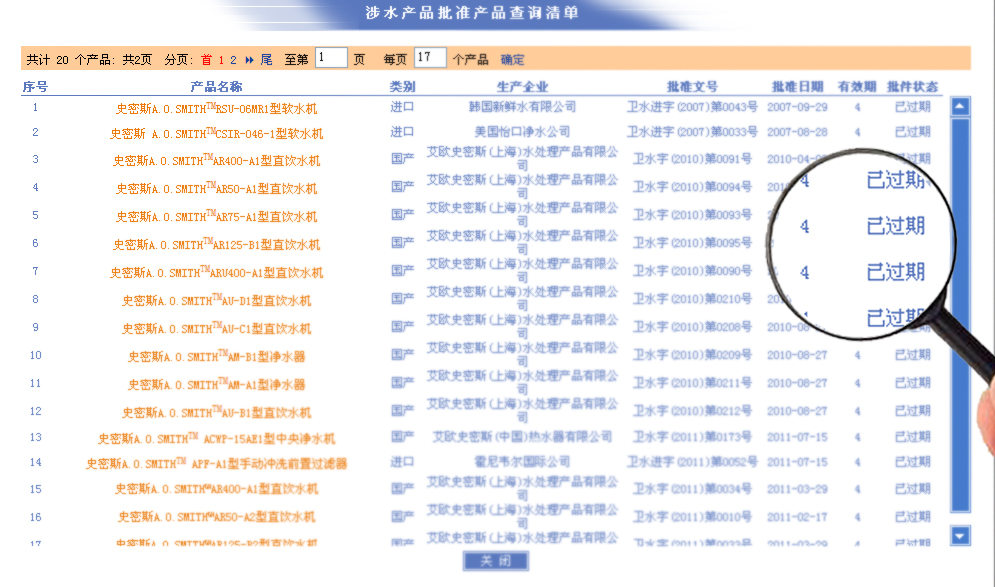Open product AR50-A2型直饮水机 link
Screen dimensions: 995x587
point(216,517)
